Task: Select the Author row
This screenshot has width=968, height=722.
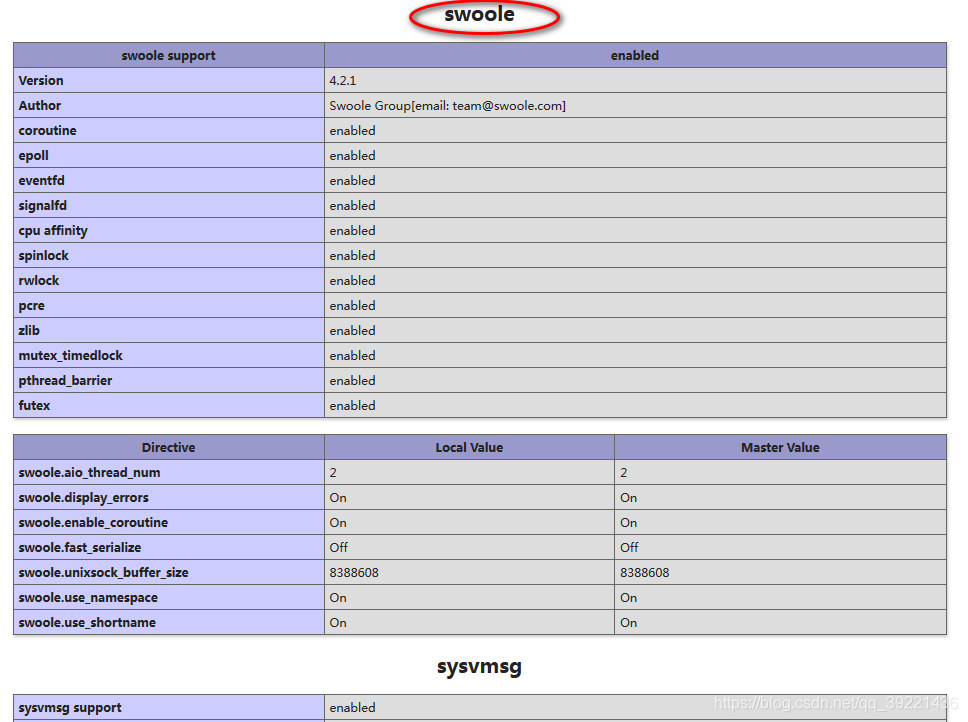Action: pos(40,105)
